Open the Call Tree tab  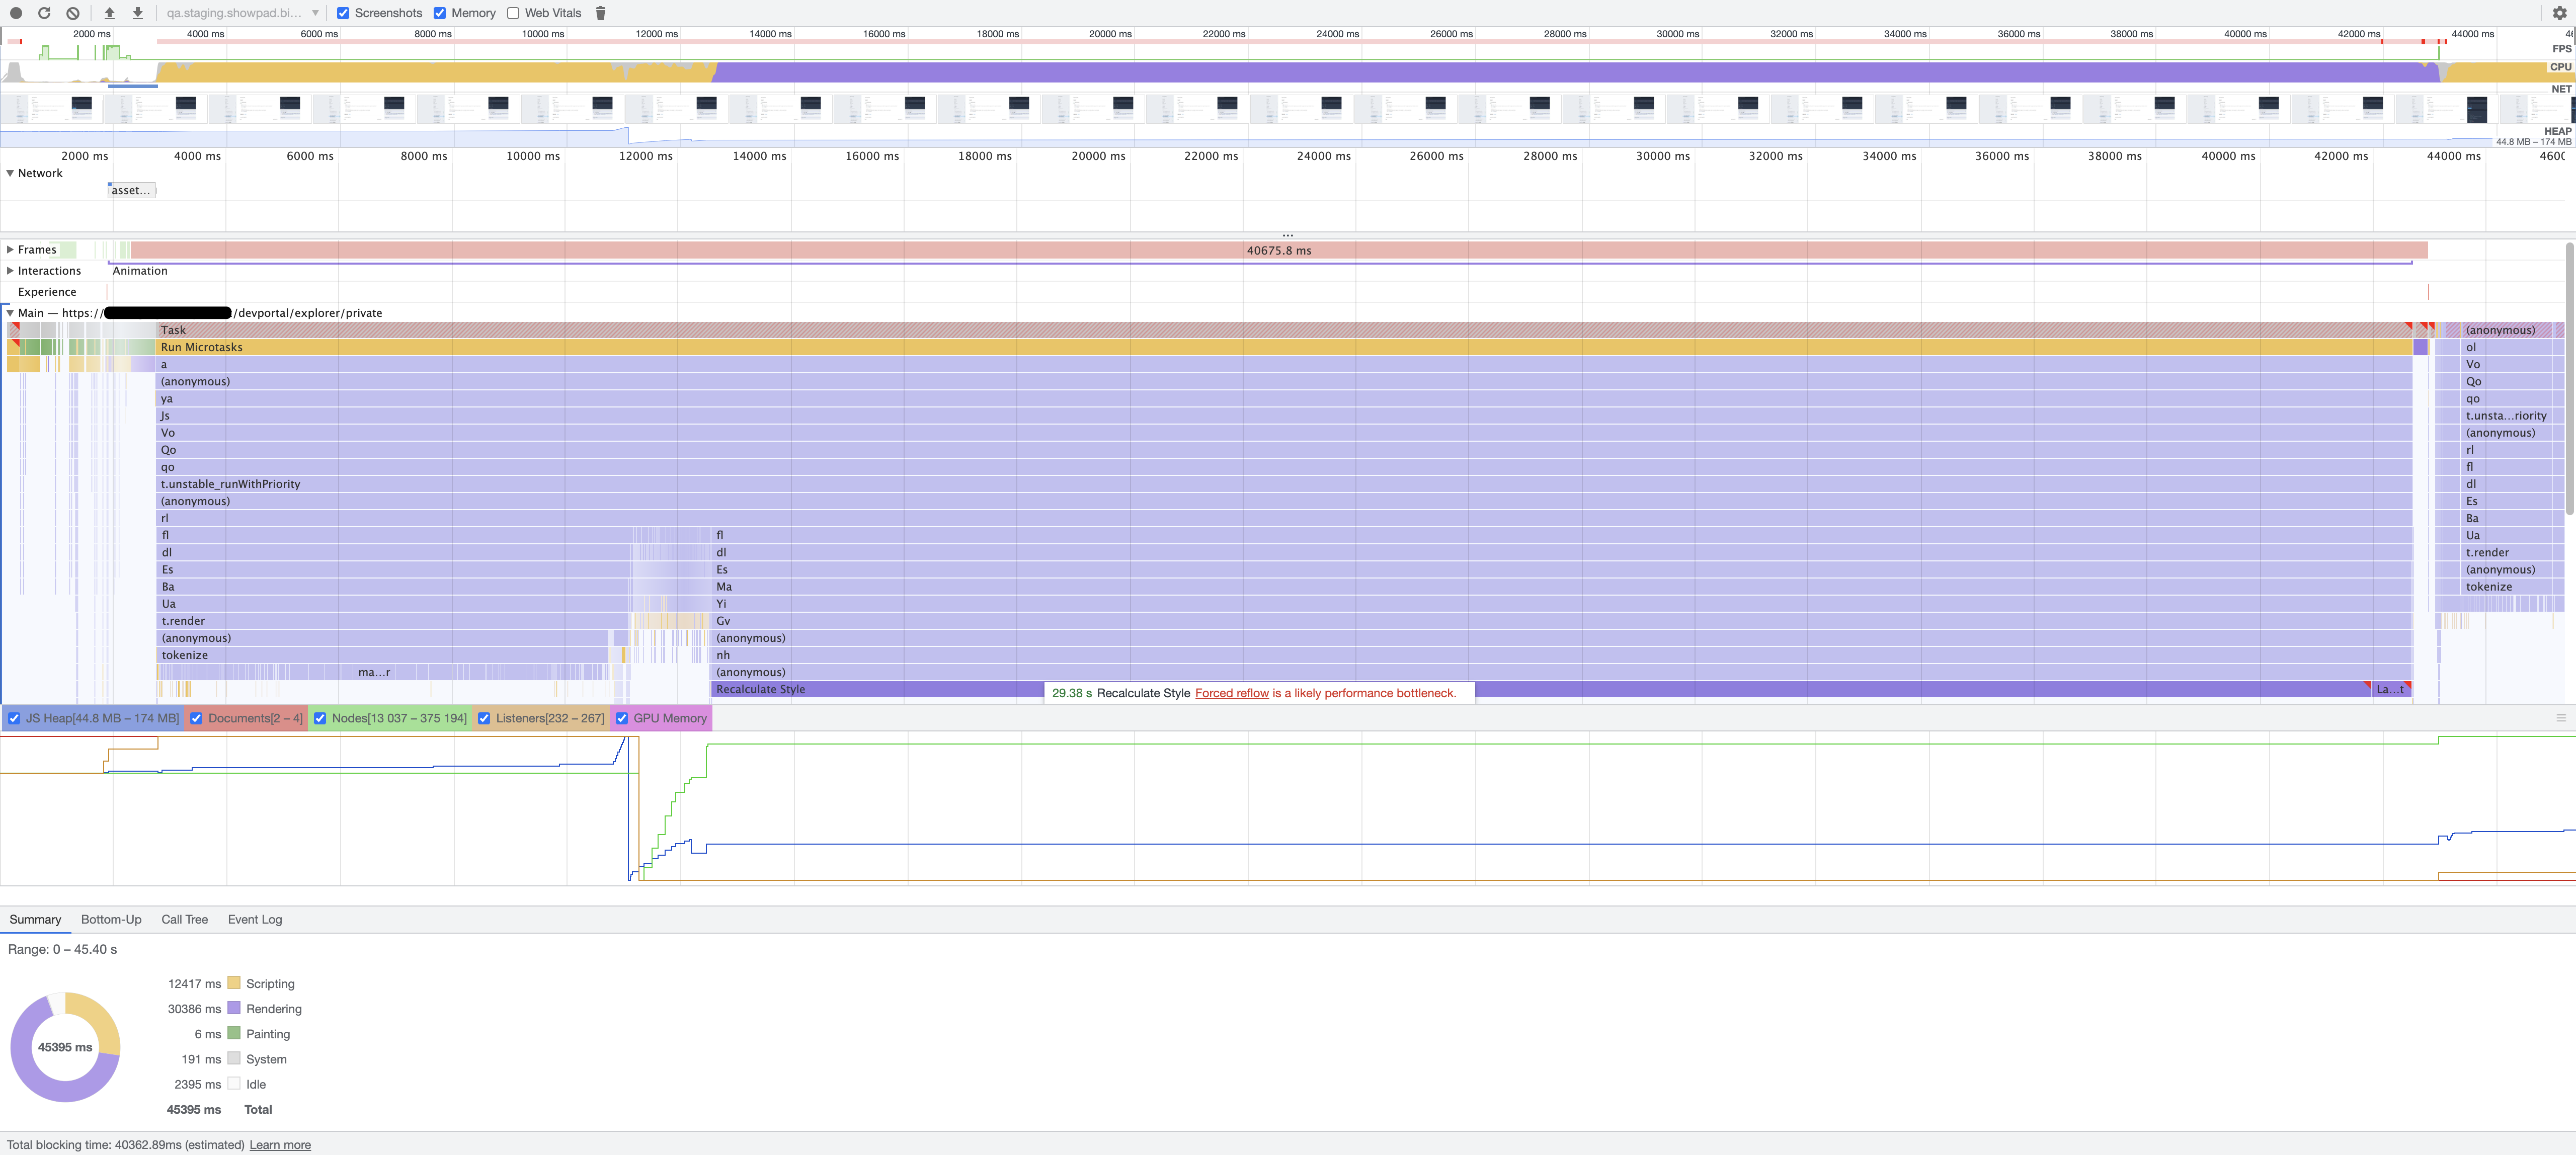click(x=185, y=919)
